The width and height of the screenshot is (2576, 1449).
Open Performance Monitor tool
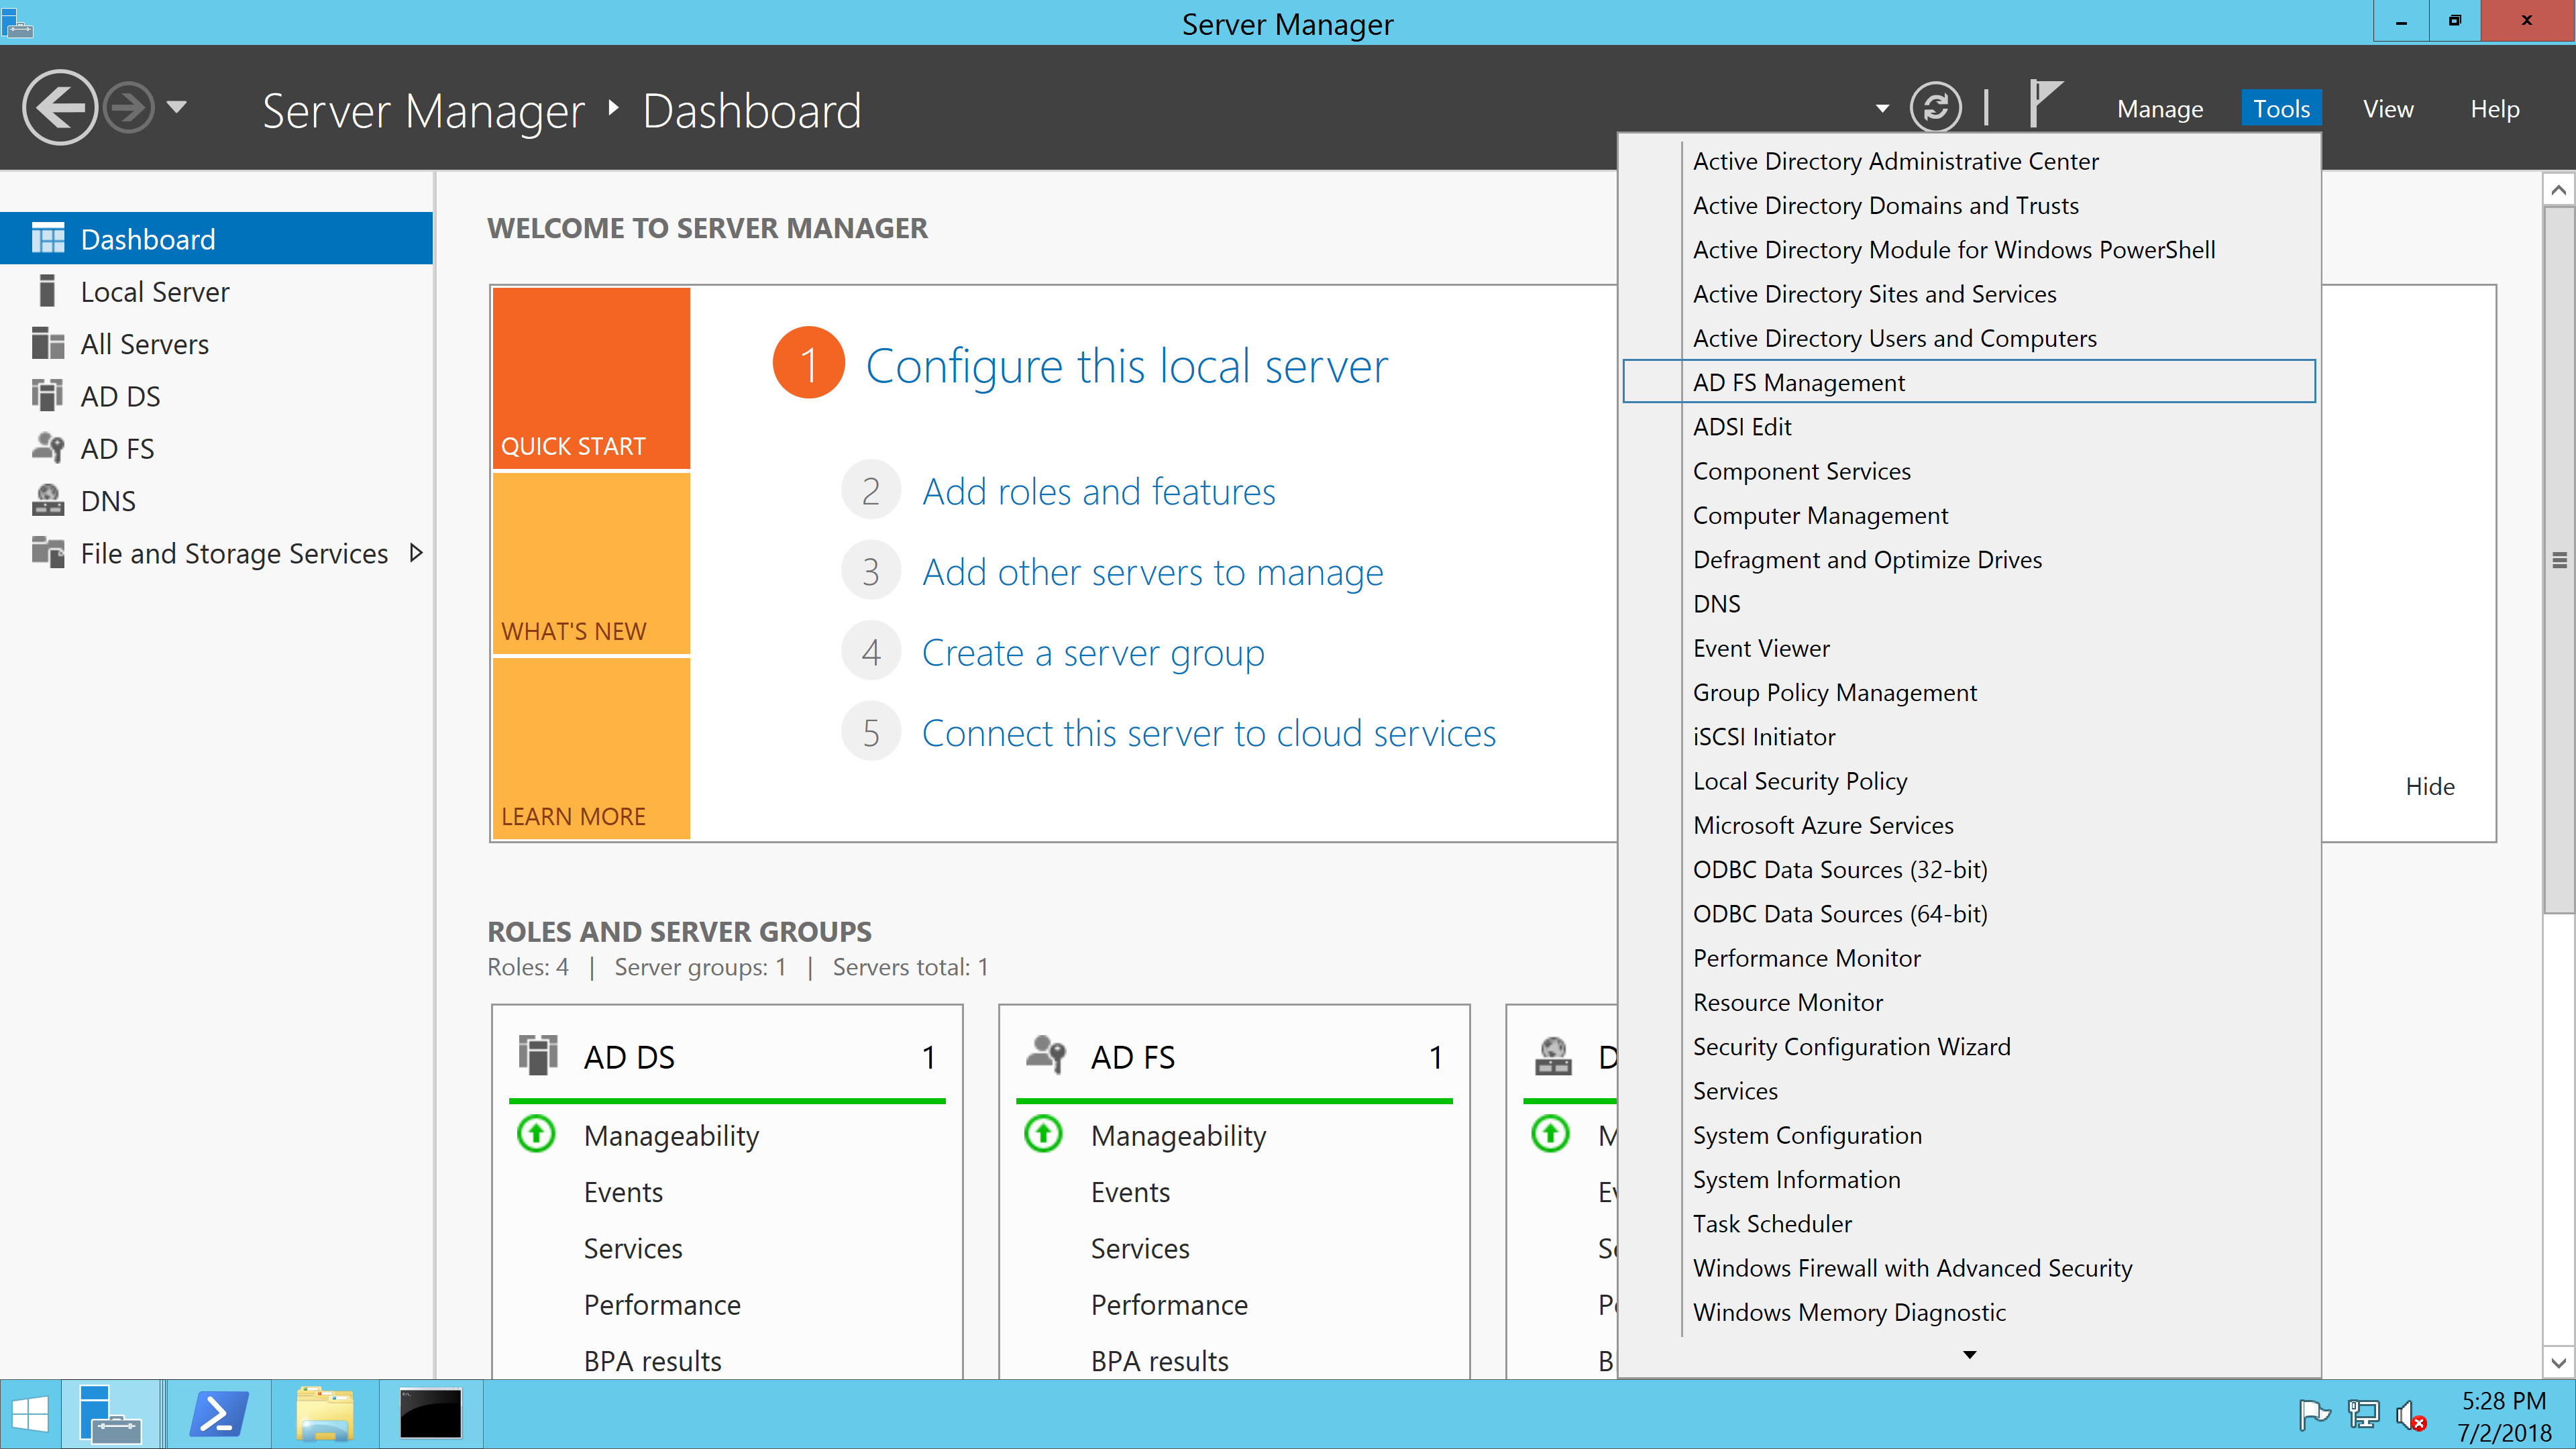click(1968, 958)
